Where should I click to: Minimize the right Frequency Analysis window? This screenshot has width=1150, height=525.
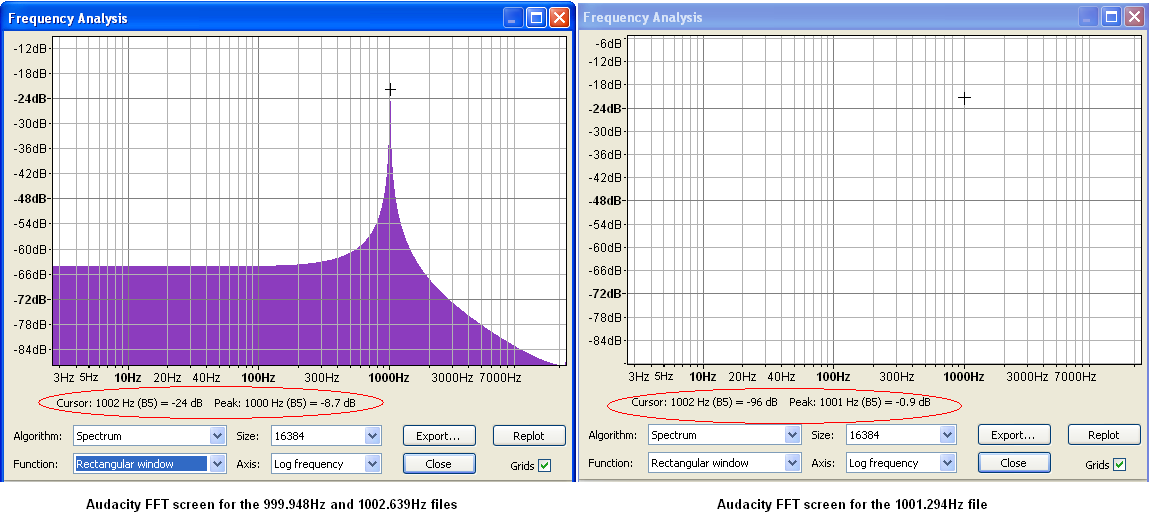coord(1088,17)
